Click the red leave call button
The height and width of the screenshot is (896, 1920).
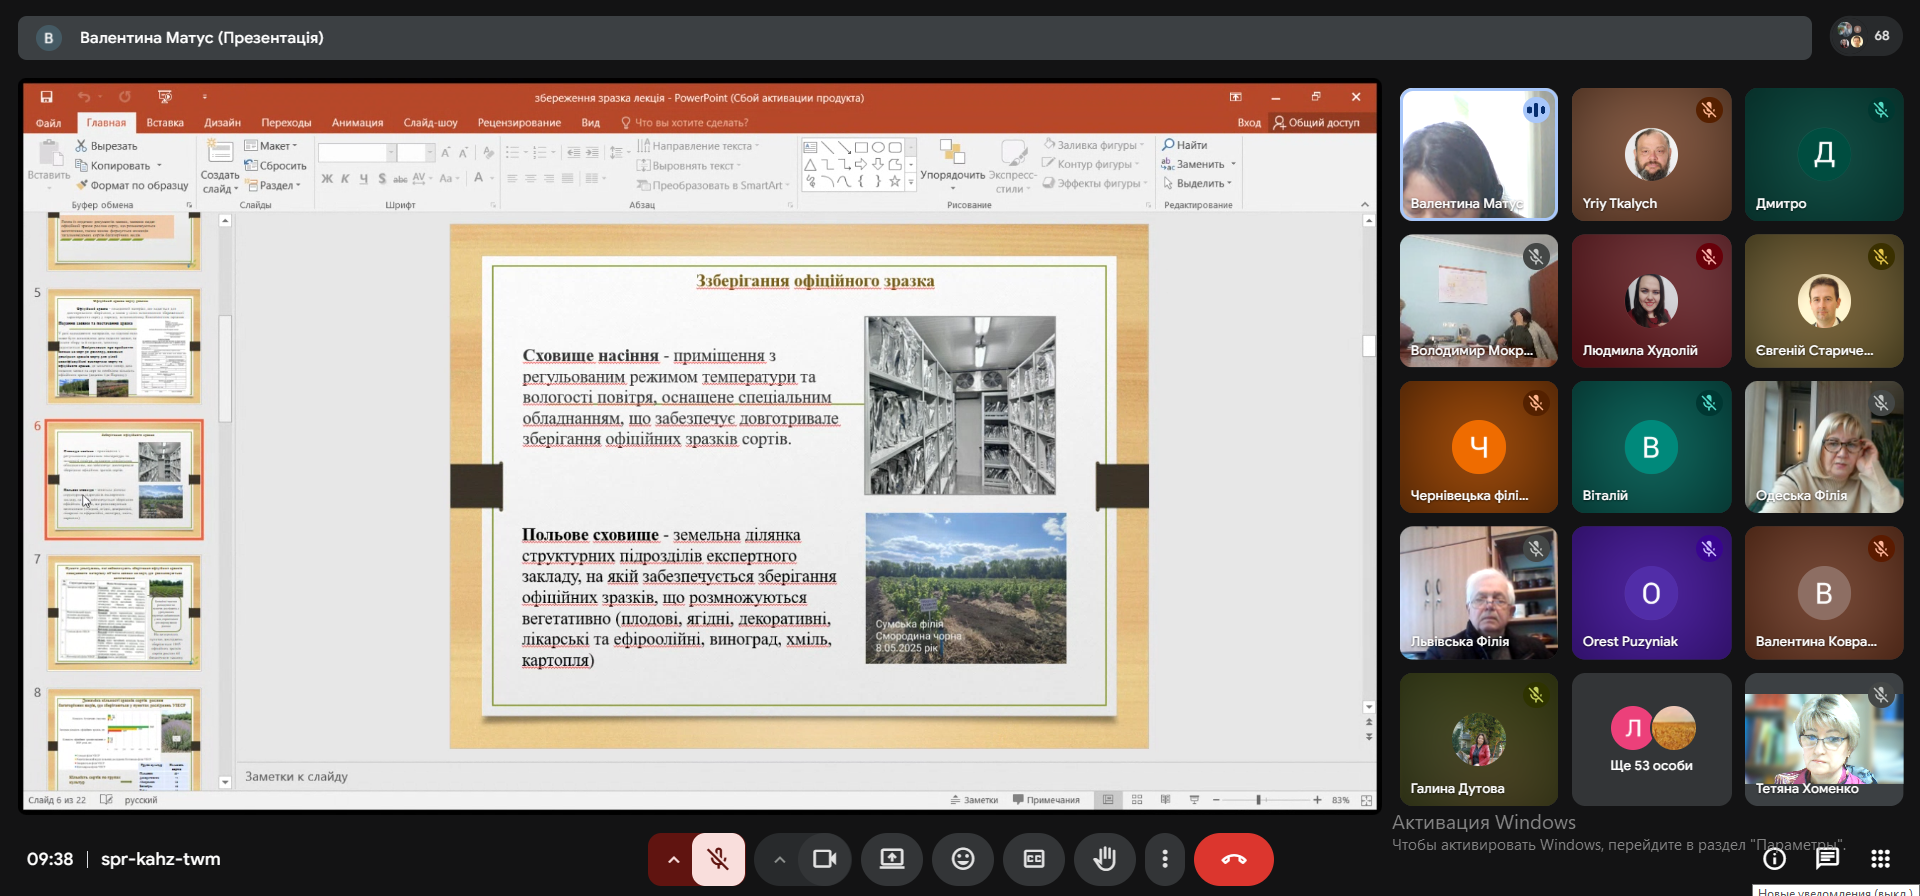pyautogui.click(x=1233, y=859)
